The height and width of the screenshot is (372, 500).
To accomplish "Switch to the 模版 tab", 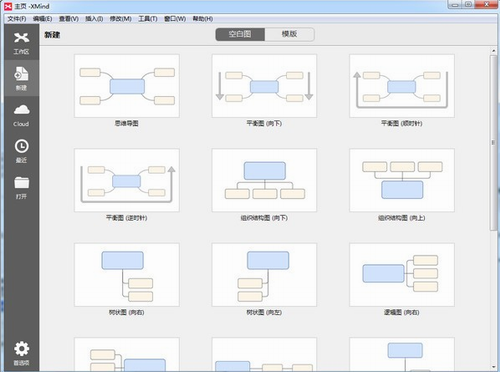I will [x=289, y=34].
